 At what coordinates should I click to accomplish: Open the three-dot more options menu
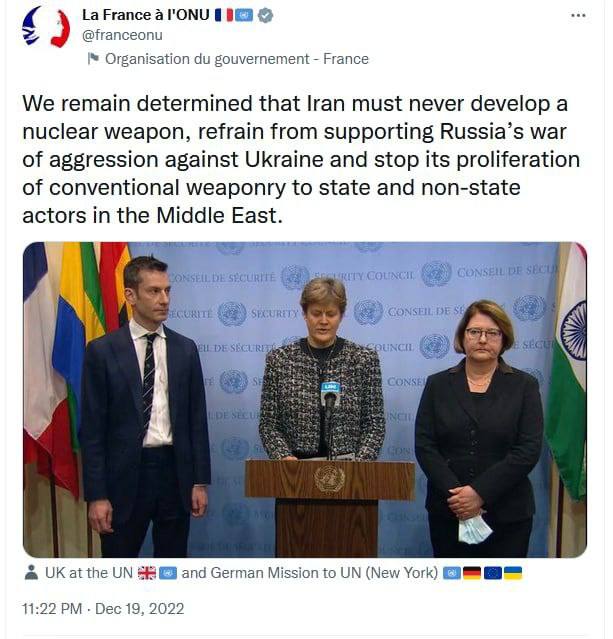pyautogui.click(x=578, y=16)
